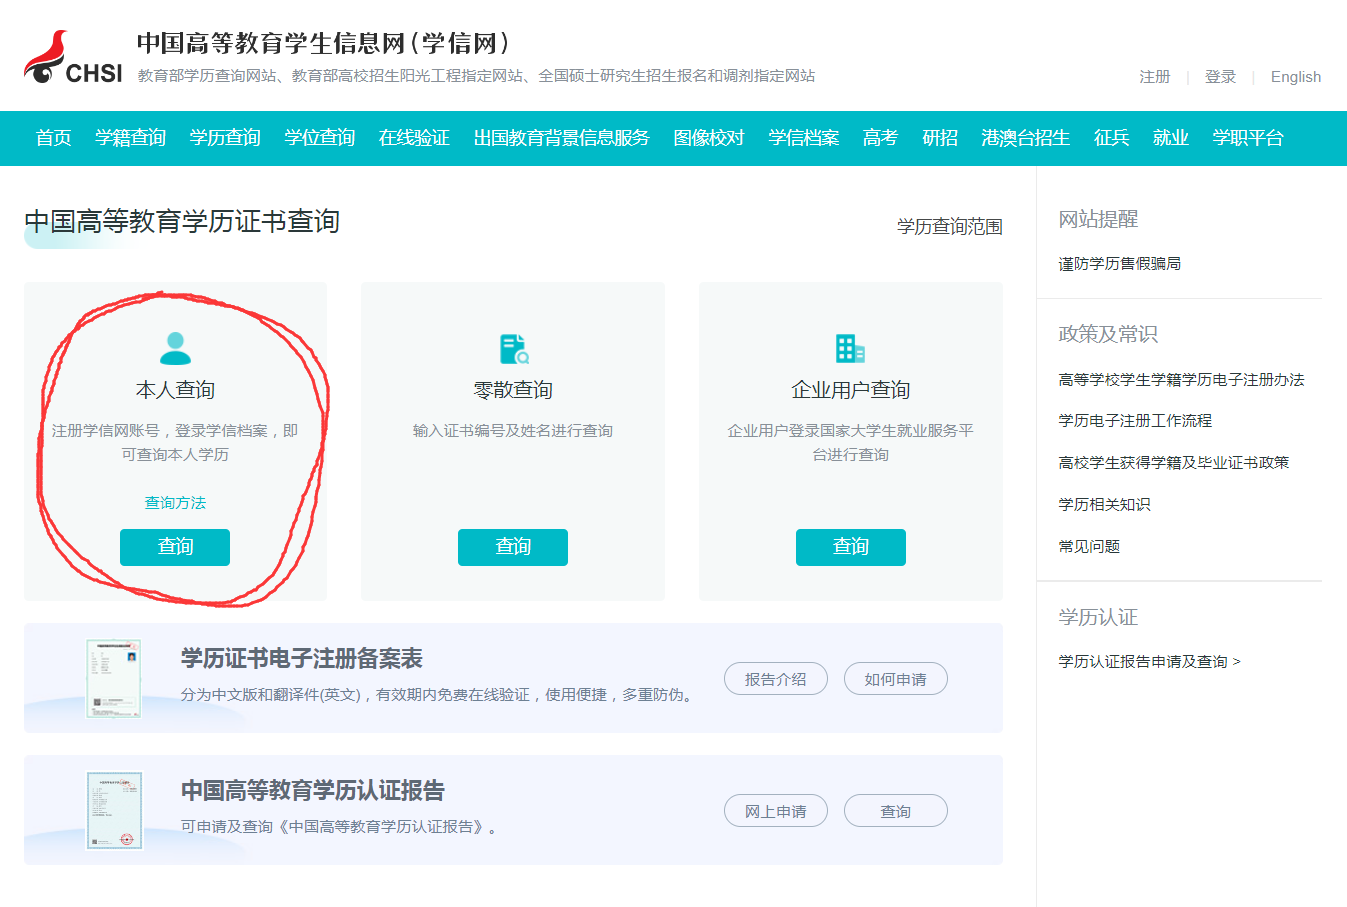Click the 报告介绍 button
This screenshot has height=907, width=1347.
click(776, 679)
